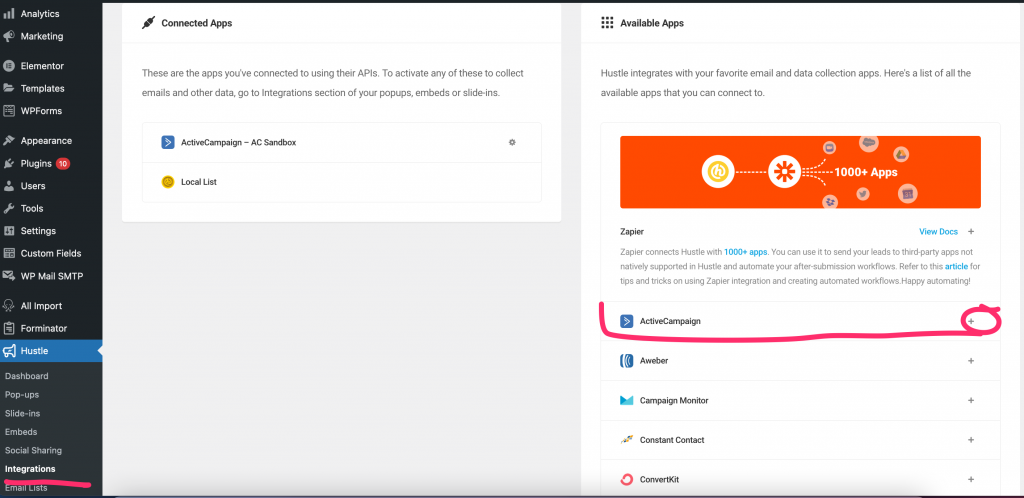This screenshot has height=498, width=1024.
Task: Open the Email Lists submenu
Action: [x=25, y=488]
